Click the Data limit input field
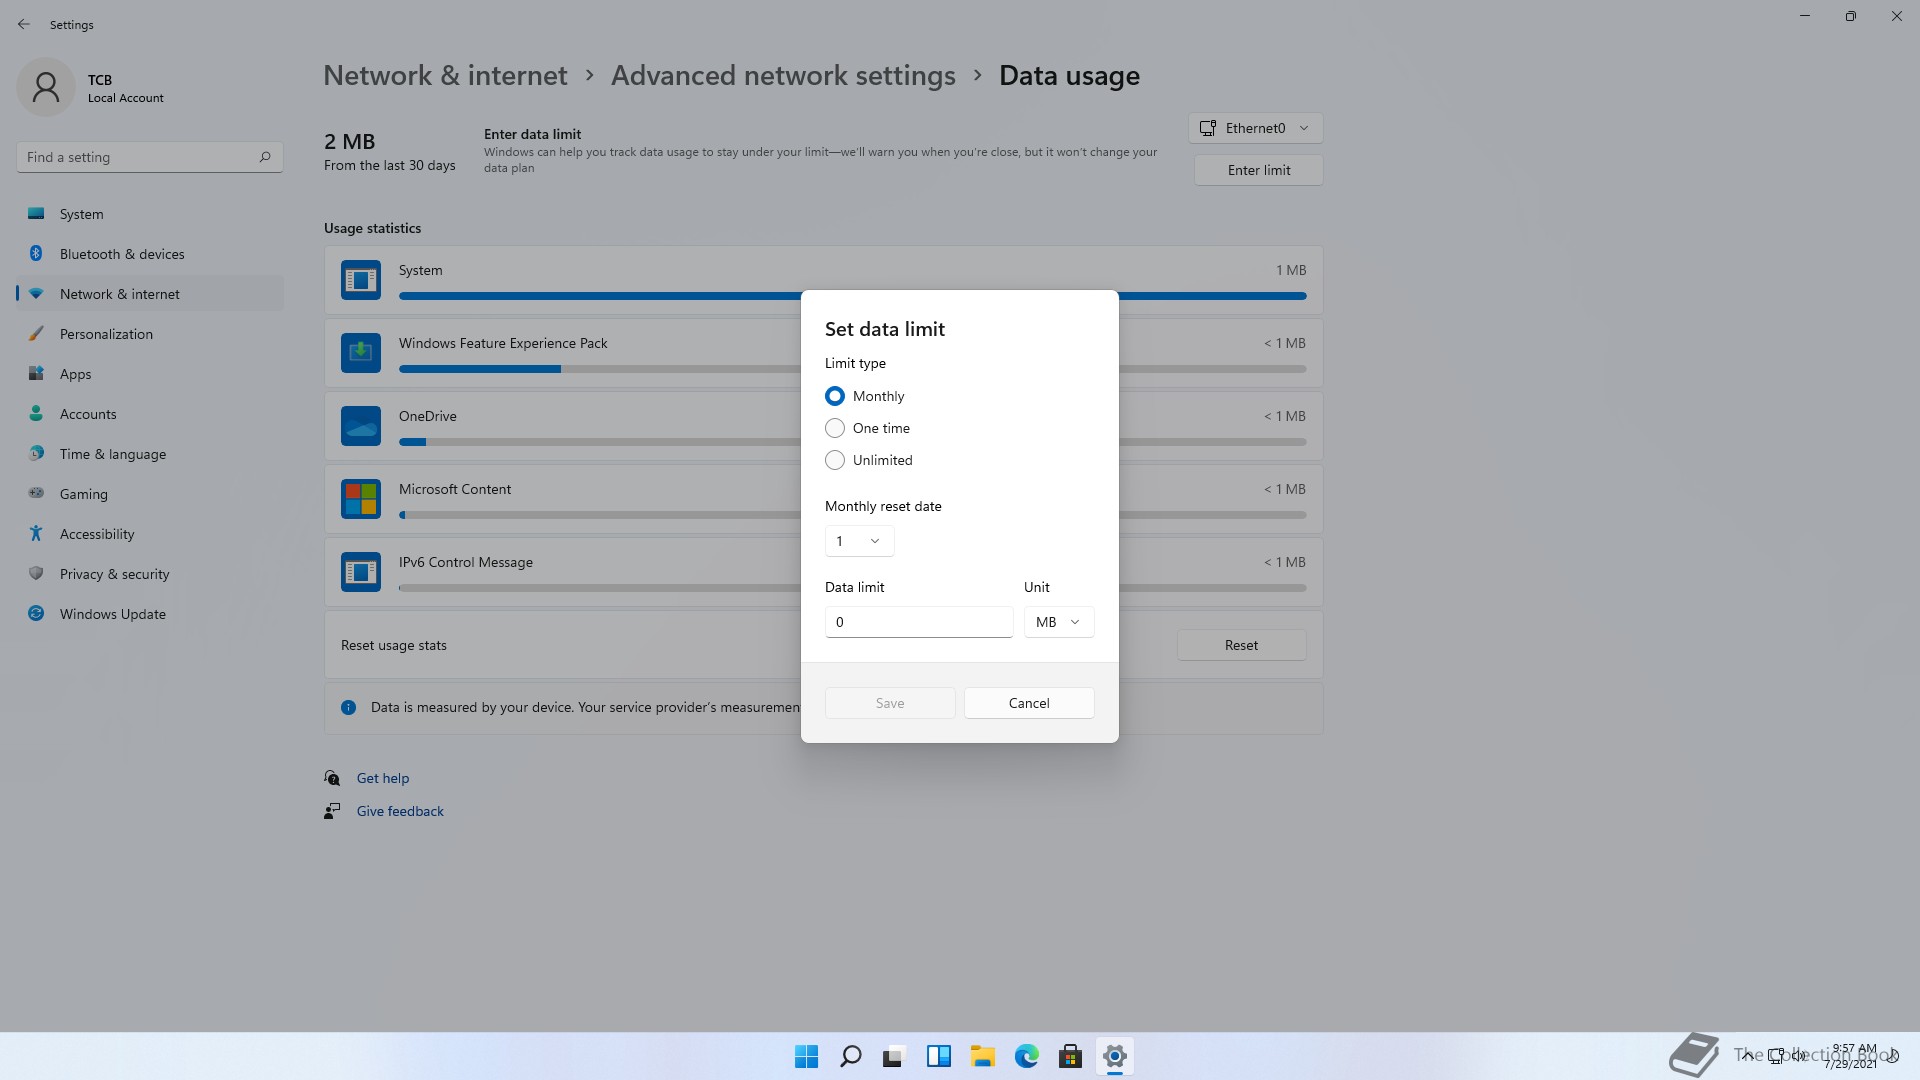This screenshot has height=1080, width=1920. (x=919, y=622)
